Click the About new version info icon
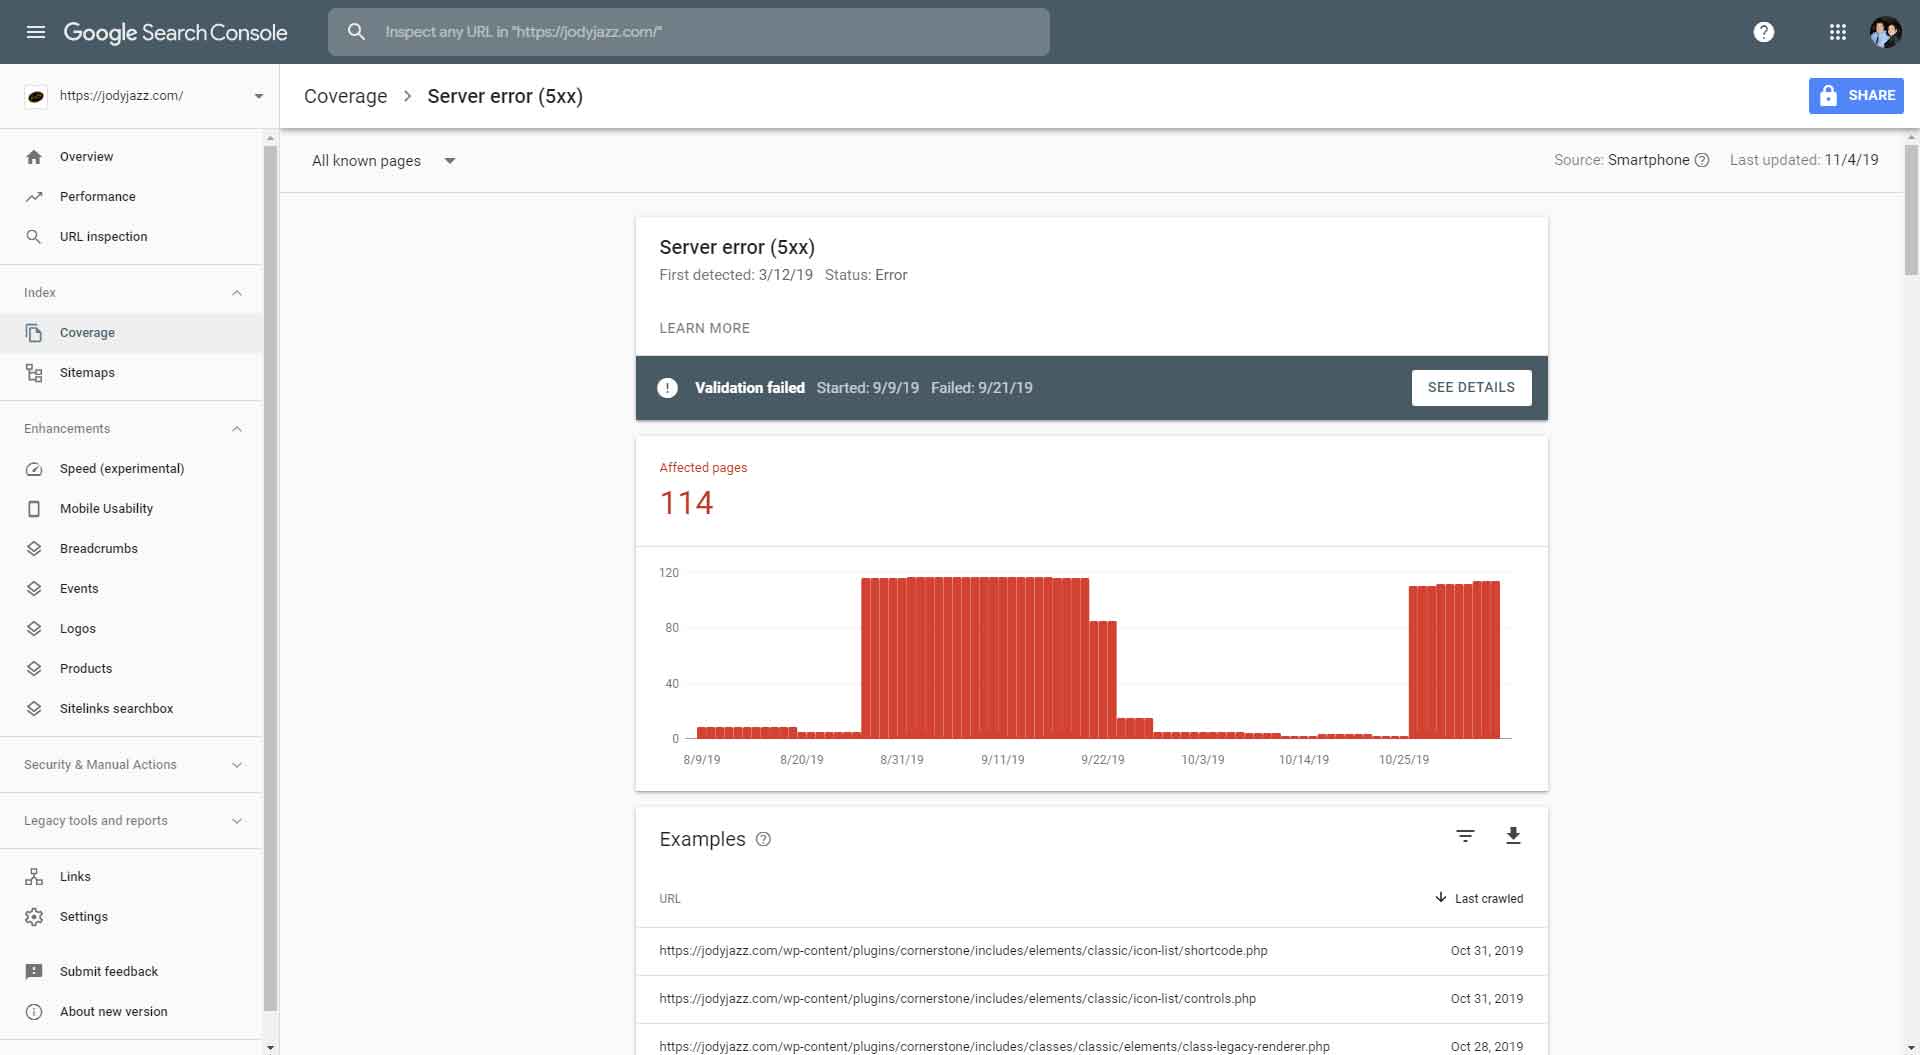This screenshot has width=1920, height=1055. point(34,1012)
